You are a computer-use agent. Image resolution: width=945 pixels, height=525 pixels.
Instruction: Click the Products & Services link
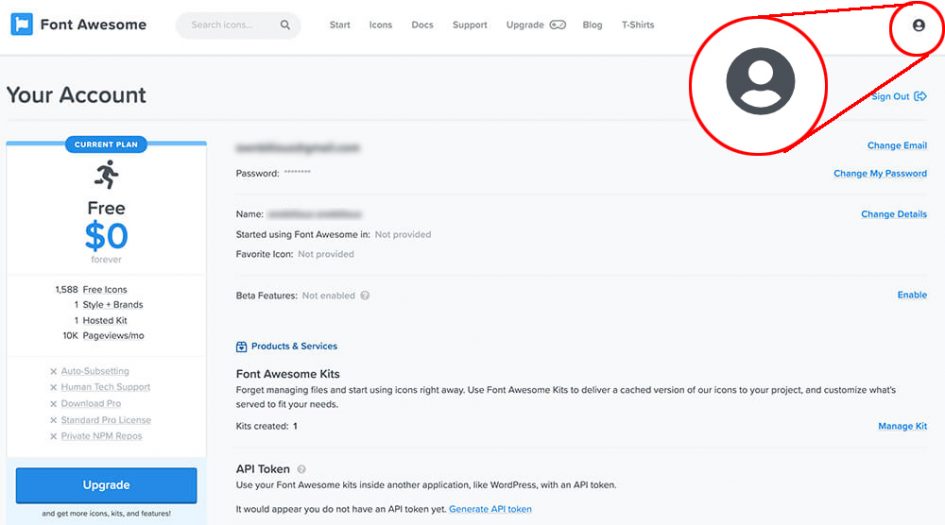tap(294, 347)
